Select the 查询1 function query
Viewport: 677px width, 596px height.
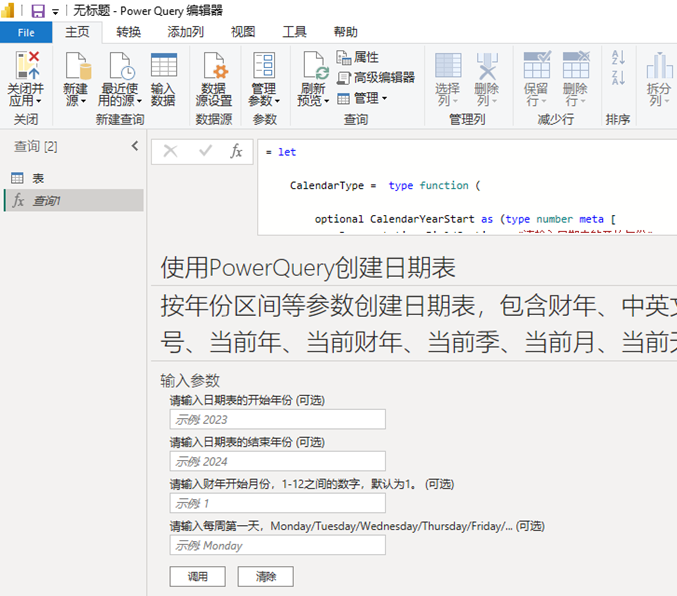[73, 200]
